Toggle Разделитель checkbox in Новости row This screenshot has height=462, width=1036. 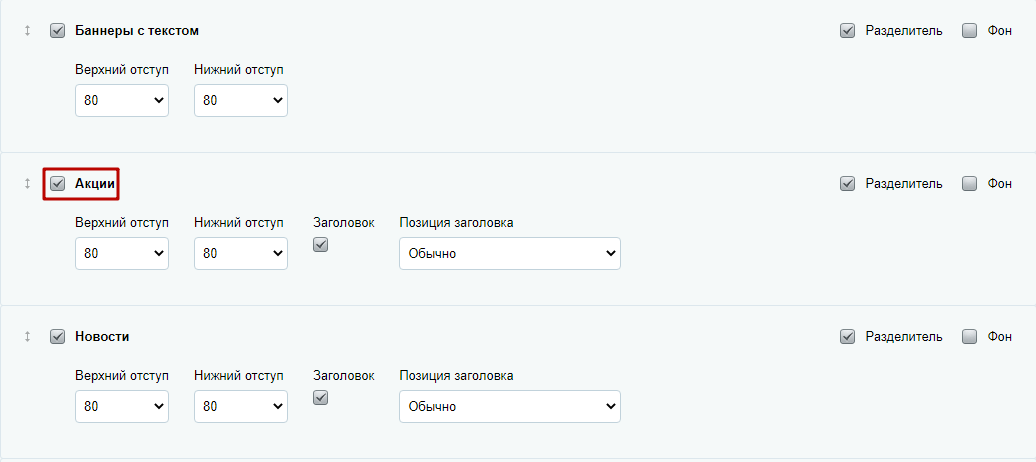848,337
